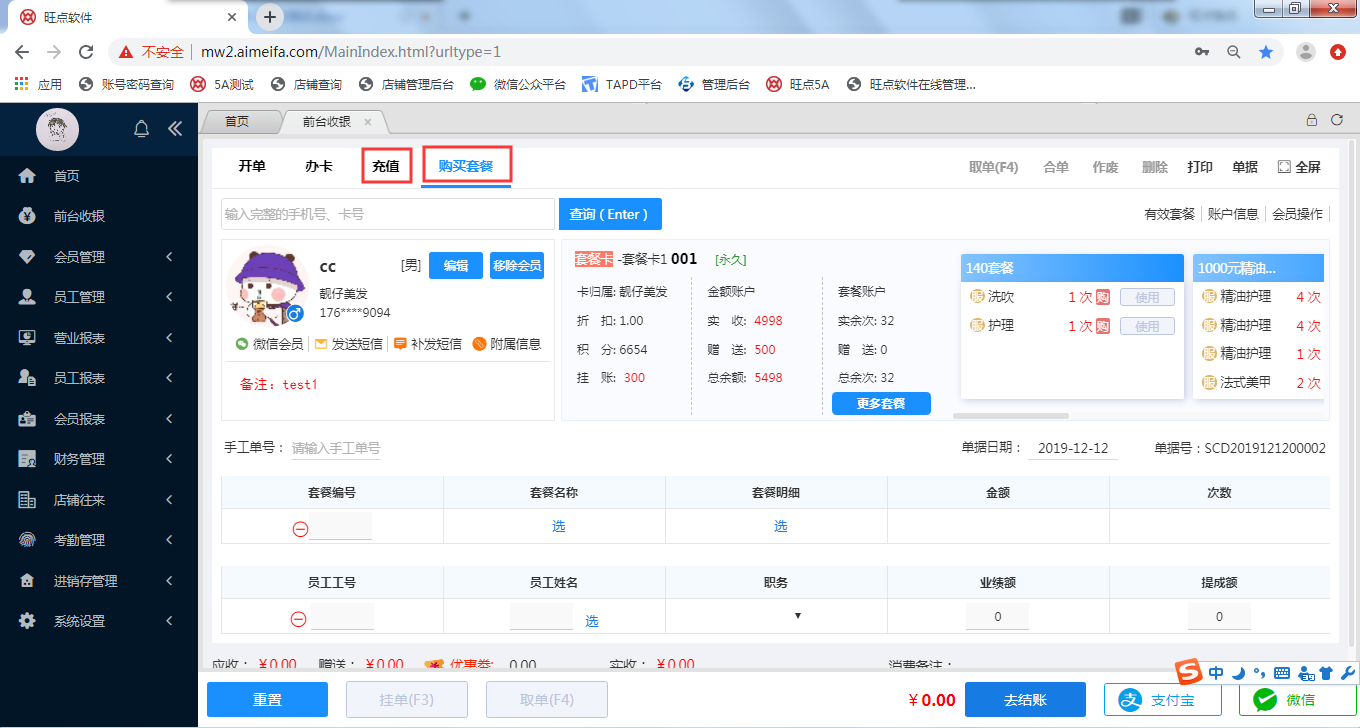Remove the package row with red minus icon

coord(300,529)
